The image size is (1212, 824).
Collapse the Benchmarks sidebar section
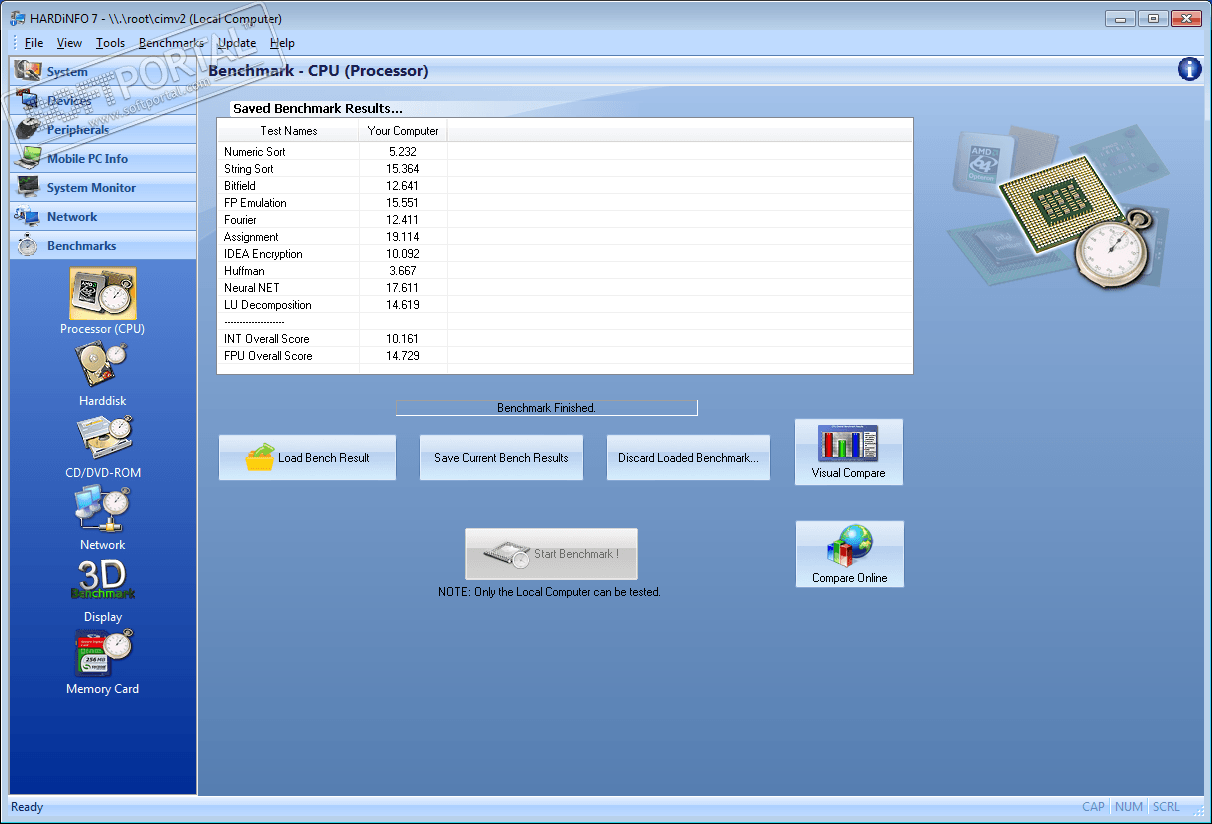pos(103,245)
